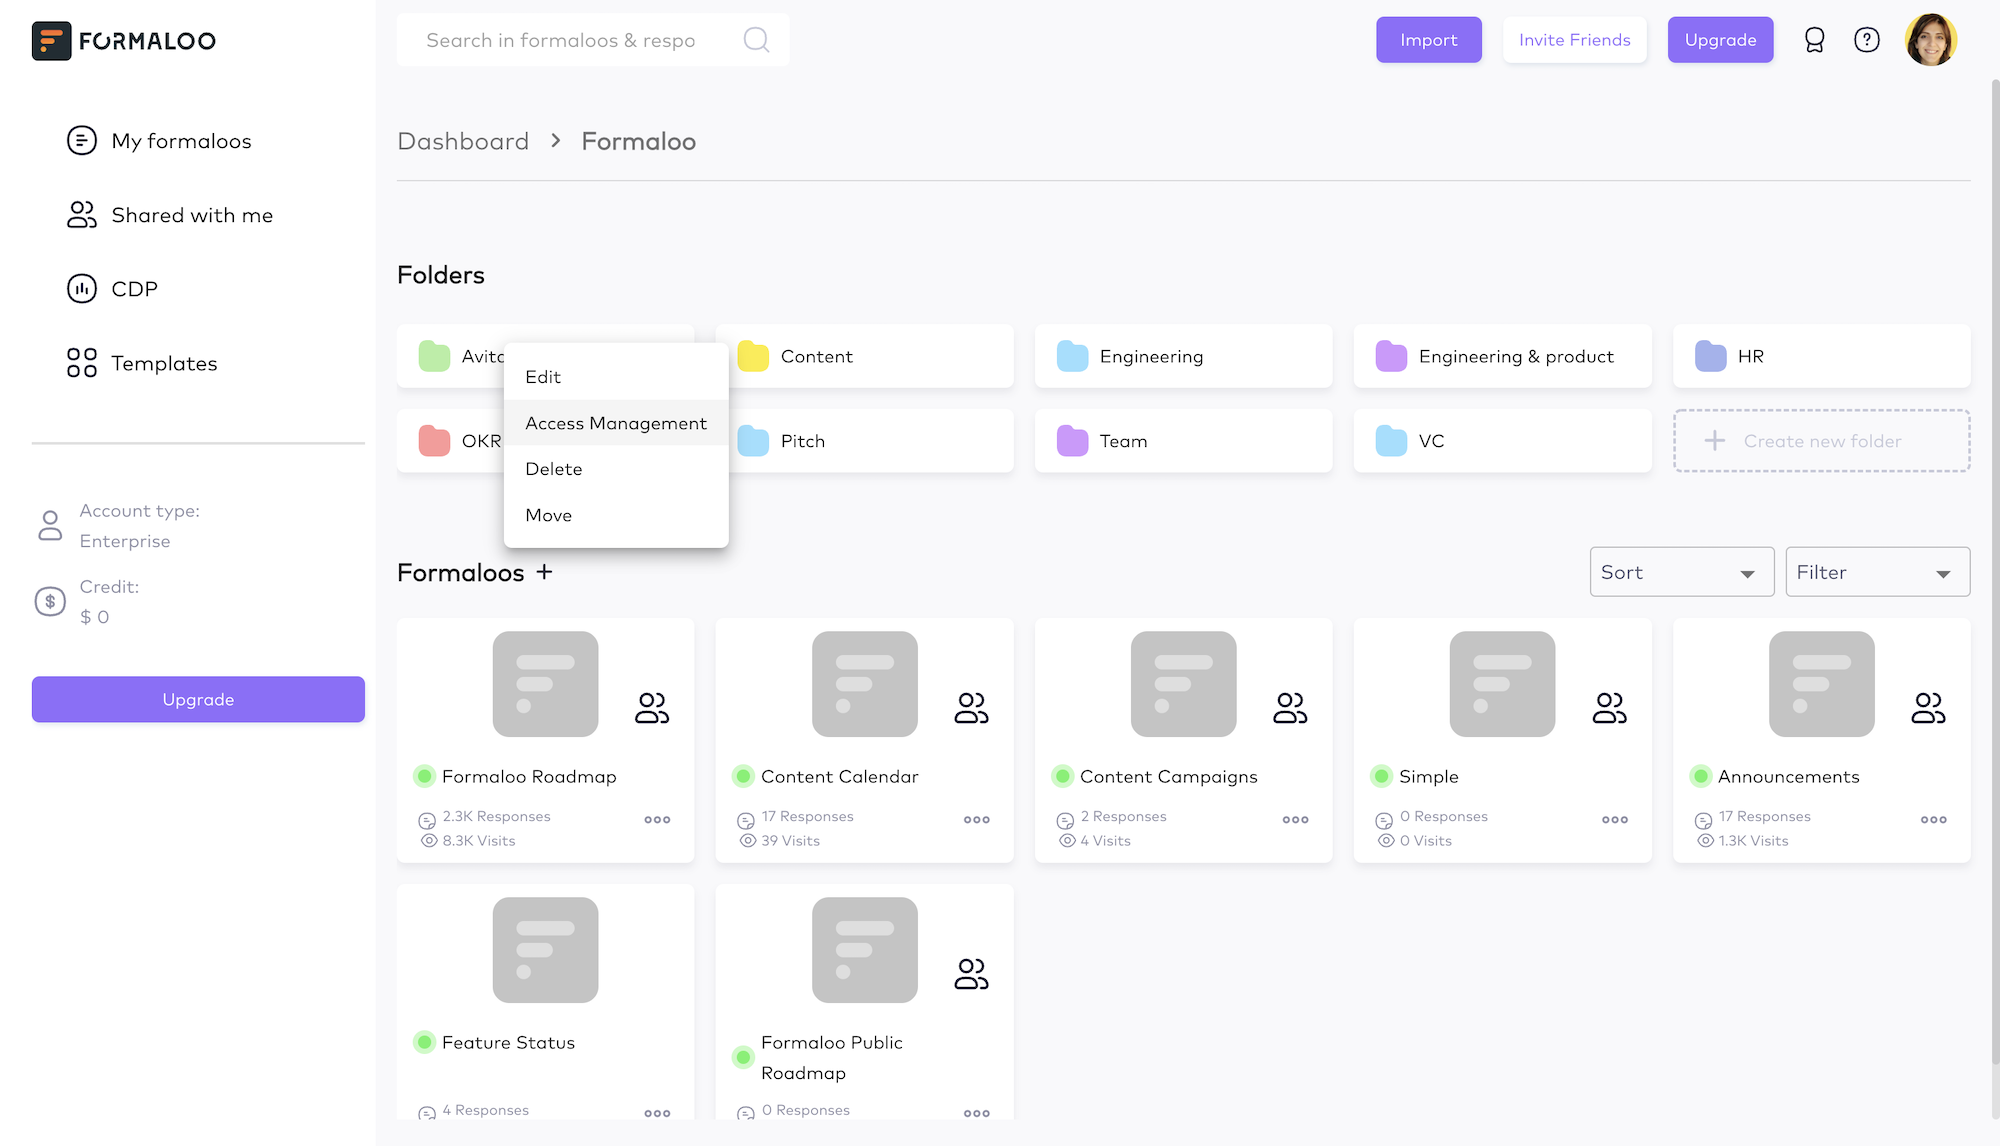Screen dimensions: 2000x1146
Task: Expand the Sort dropdown
Action: [1681, 572]
